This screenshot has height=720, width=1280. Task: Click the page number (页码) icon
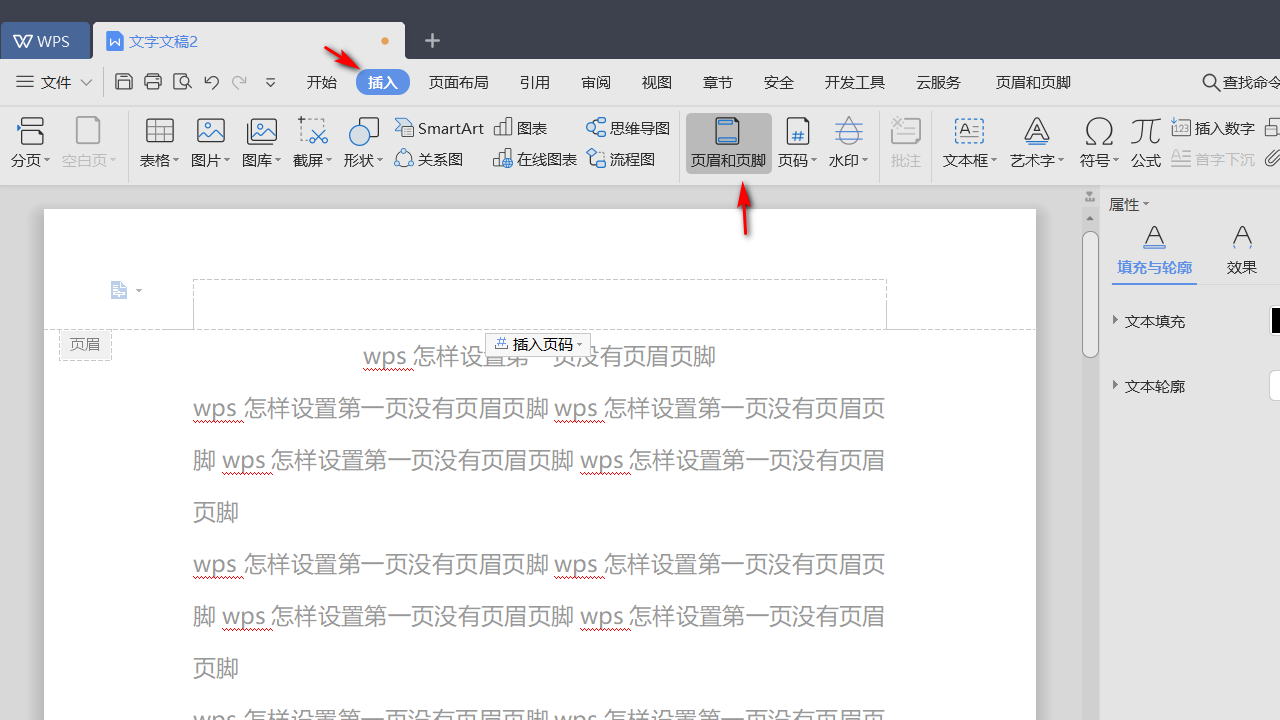(797, 131)
